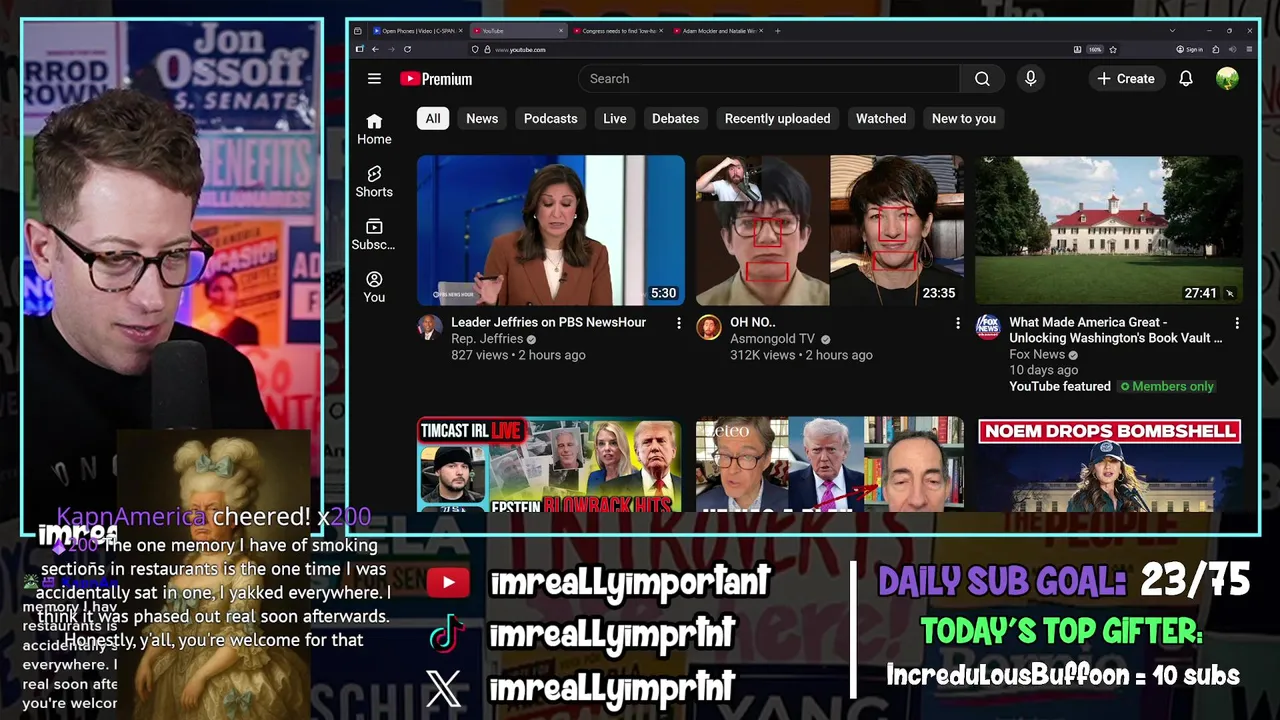Select the Debates filter chip

[x=676, y=118]
